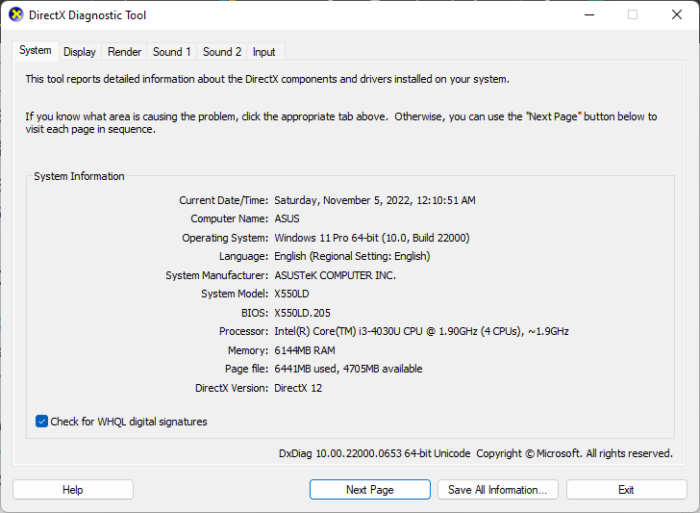Go to the Sound 1 tab
This screenshot has width=700, height=513.
click(x=171, y=52)
